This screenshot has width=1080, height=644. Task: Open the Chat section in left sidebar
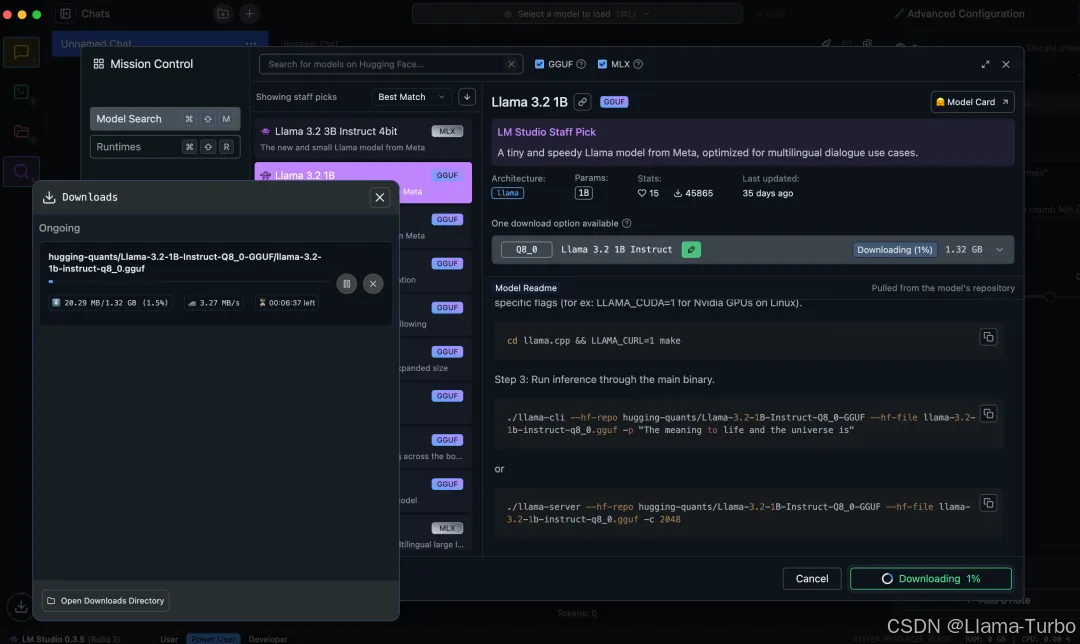[x=21, y=52]
